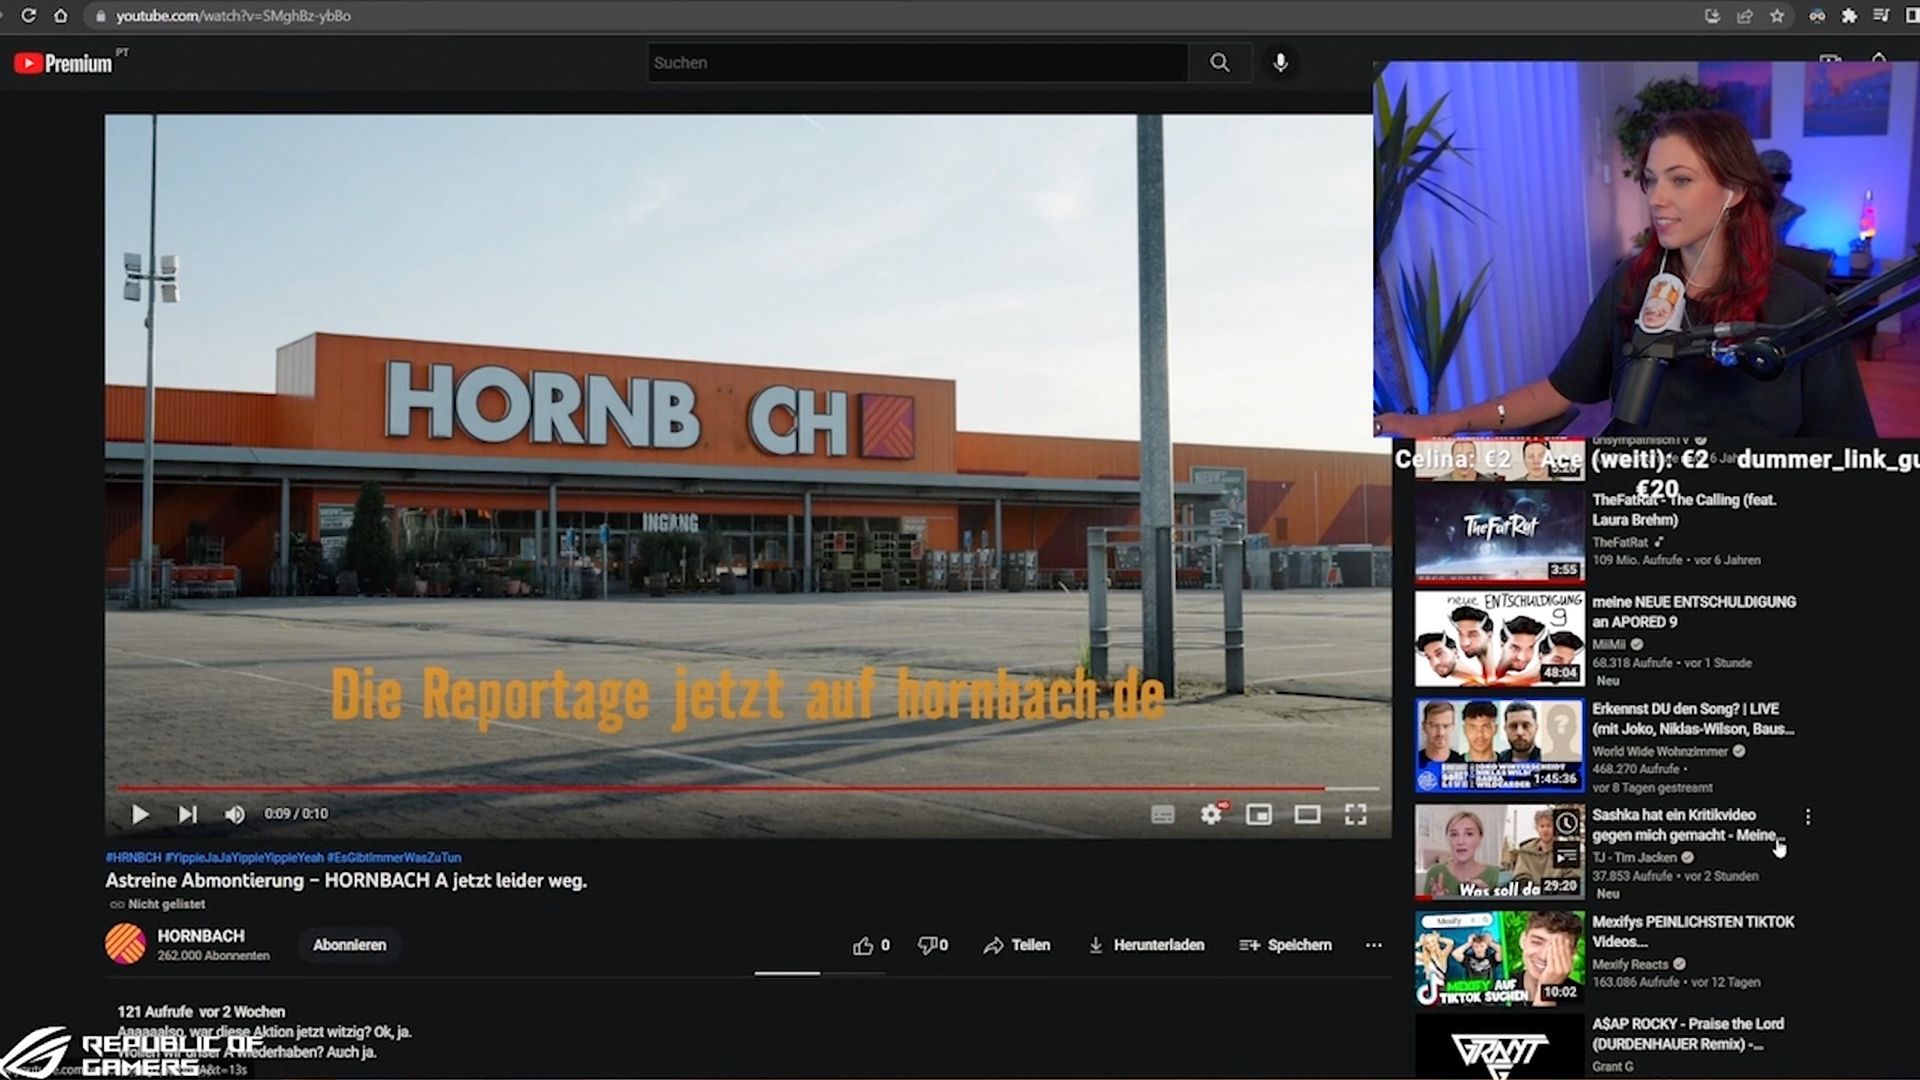Go to browser home page icon
This screenshot has height=1080, width=1920.
click(x=61, y=16)
